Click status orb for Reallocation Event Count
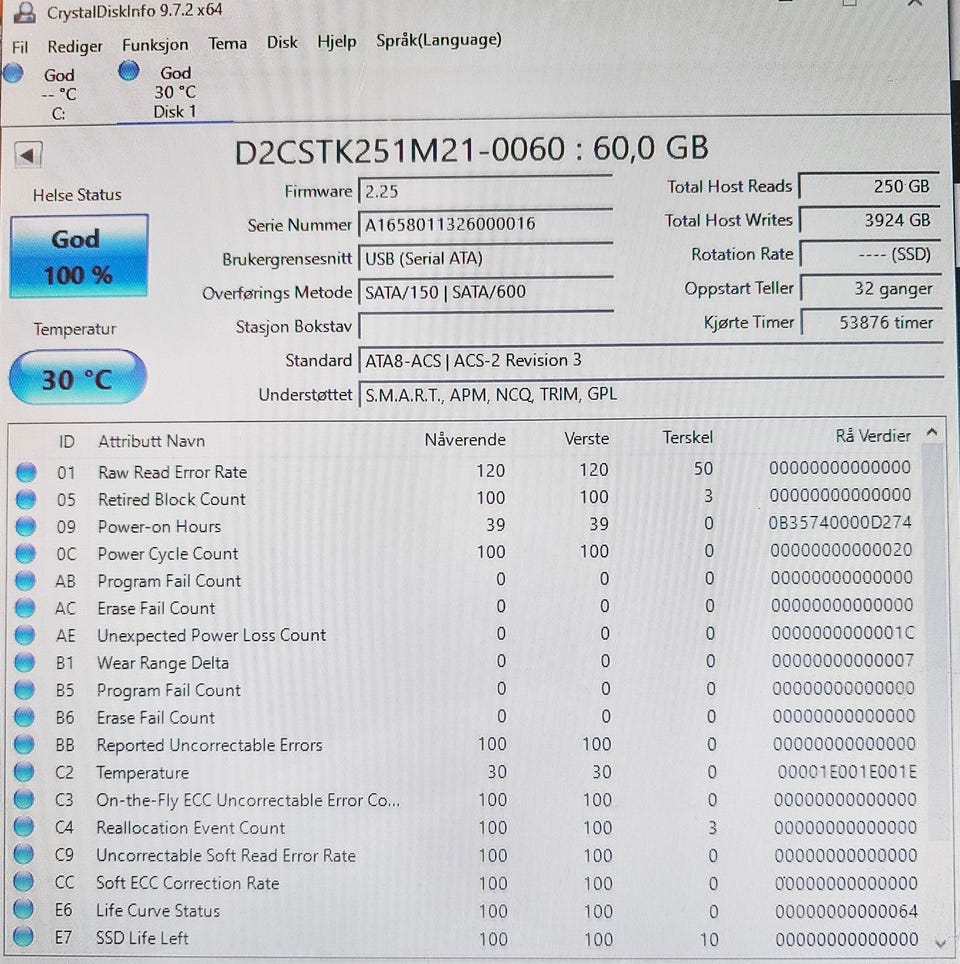This screenshot has width=960, height=964. click(x=23, y=828)
